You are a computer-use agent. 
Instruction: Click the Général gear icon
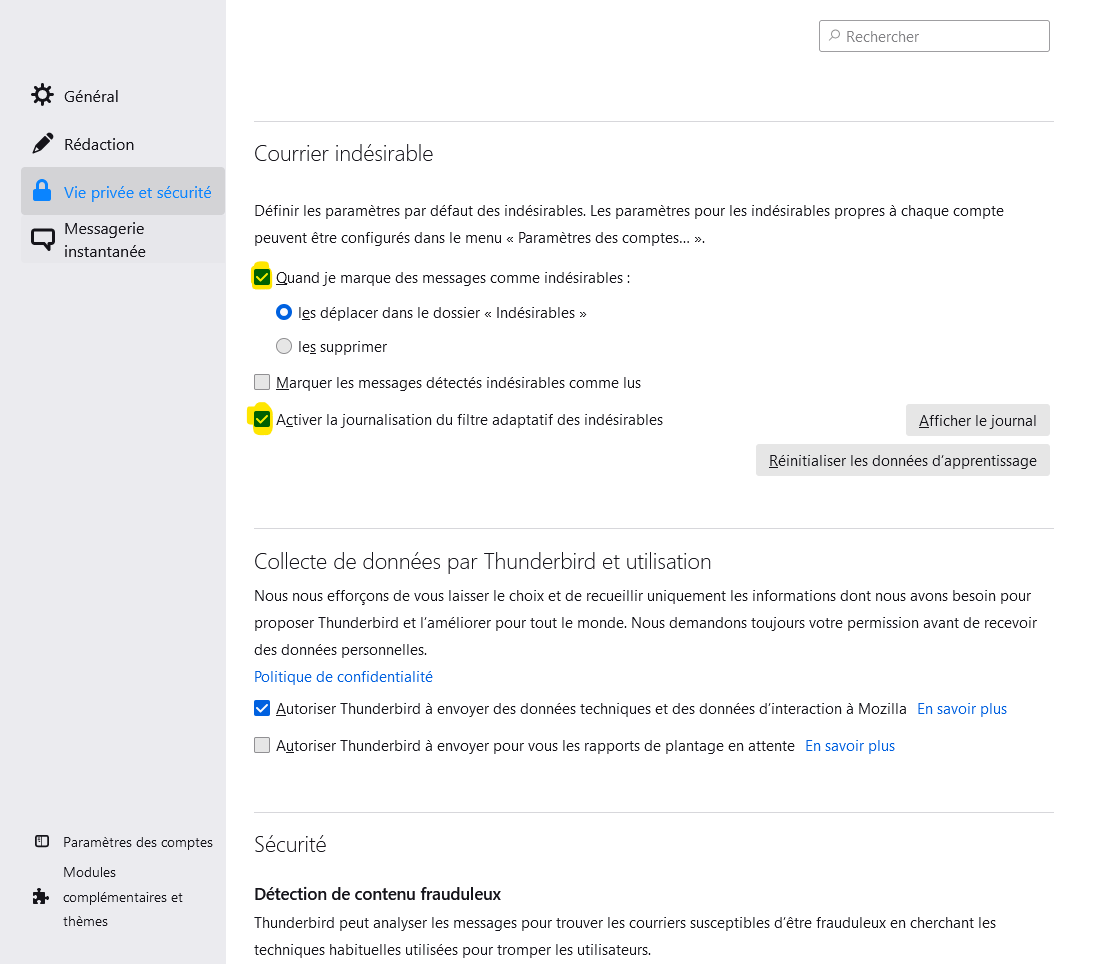(42, 96)
